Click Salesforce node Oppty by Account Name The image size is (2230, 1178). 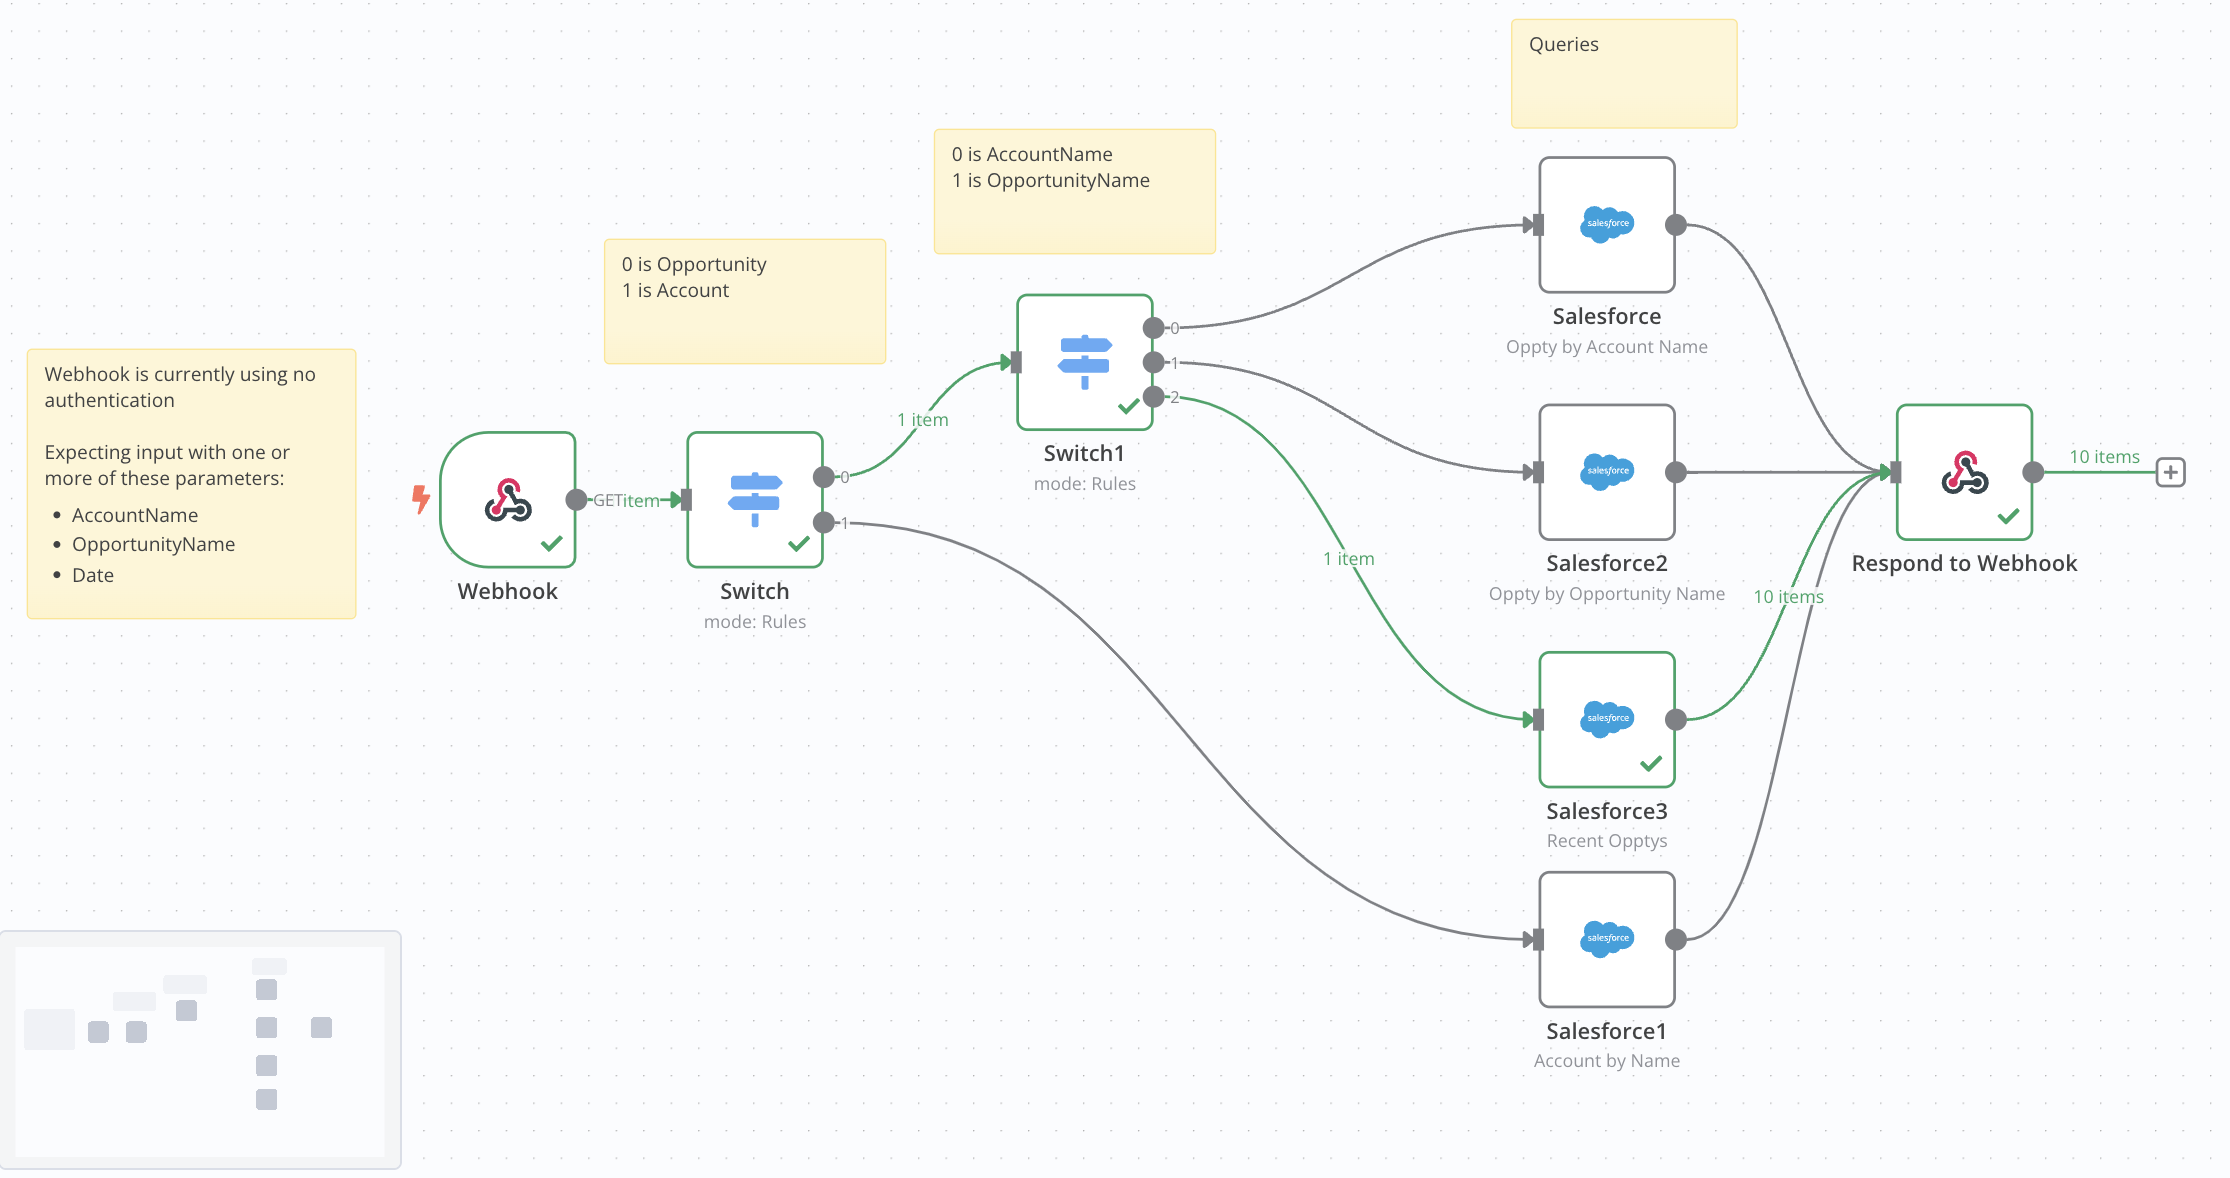coord(1606,225)
